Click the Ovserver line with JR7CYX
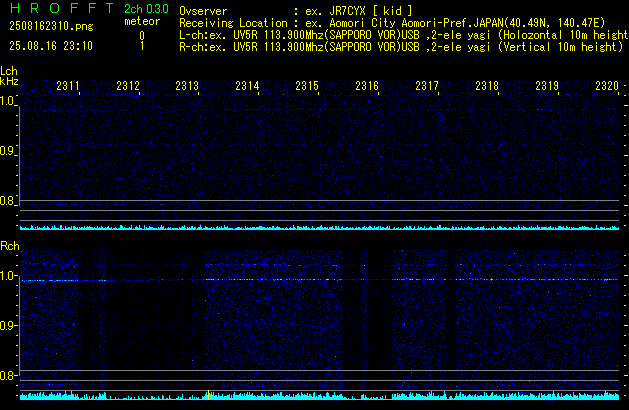This screenshot has height=410, width=629. click(296, 11)
